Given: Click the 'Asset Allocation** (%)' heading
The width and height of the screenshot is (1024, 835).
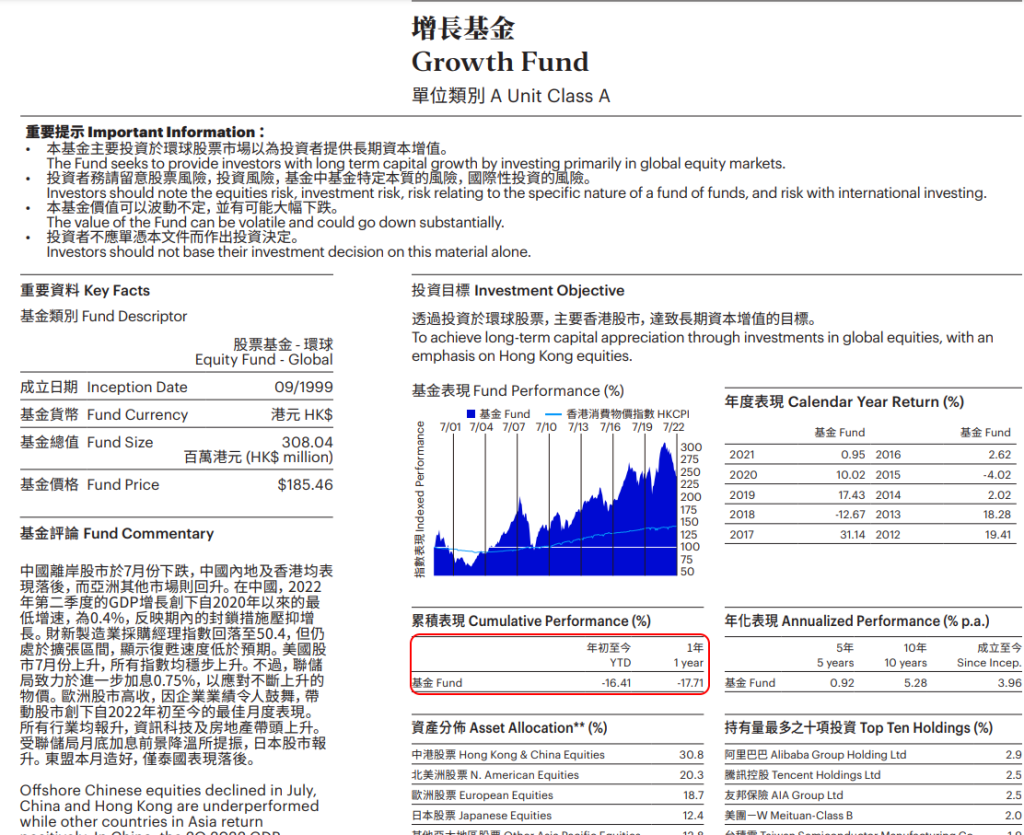Looking at the screenshot, I should [538, 728].
